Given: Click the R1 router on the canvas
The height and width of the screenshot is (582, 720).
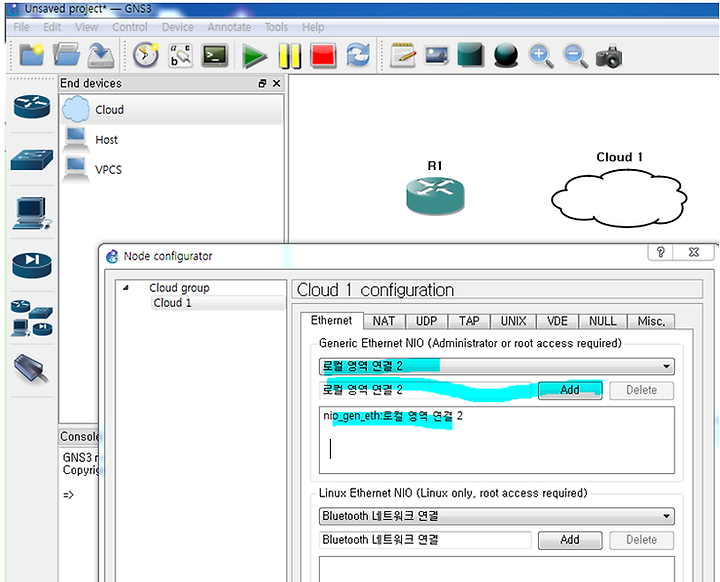Looking at the screenshot, I should pos(435,195).
